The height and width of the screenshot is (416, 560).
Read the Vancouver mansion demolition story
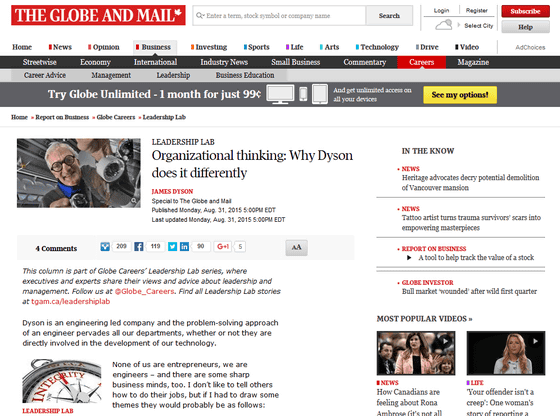point(470,182)
